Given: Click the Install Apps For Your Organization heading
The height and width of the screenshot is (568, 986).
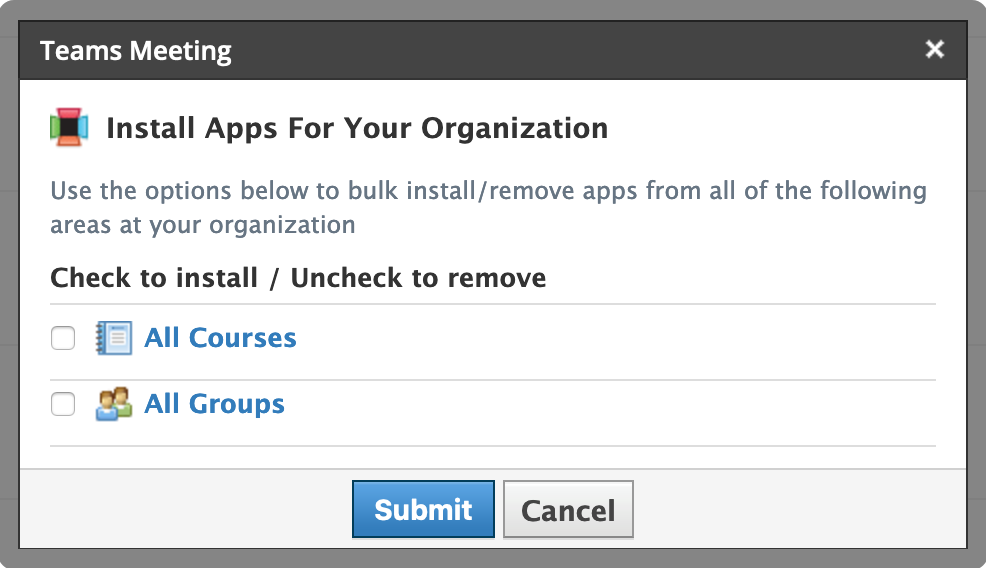Looking at the screenshot, I should point(357,129).
